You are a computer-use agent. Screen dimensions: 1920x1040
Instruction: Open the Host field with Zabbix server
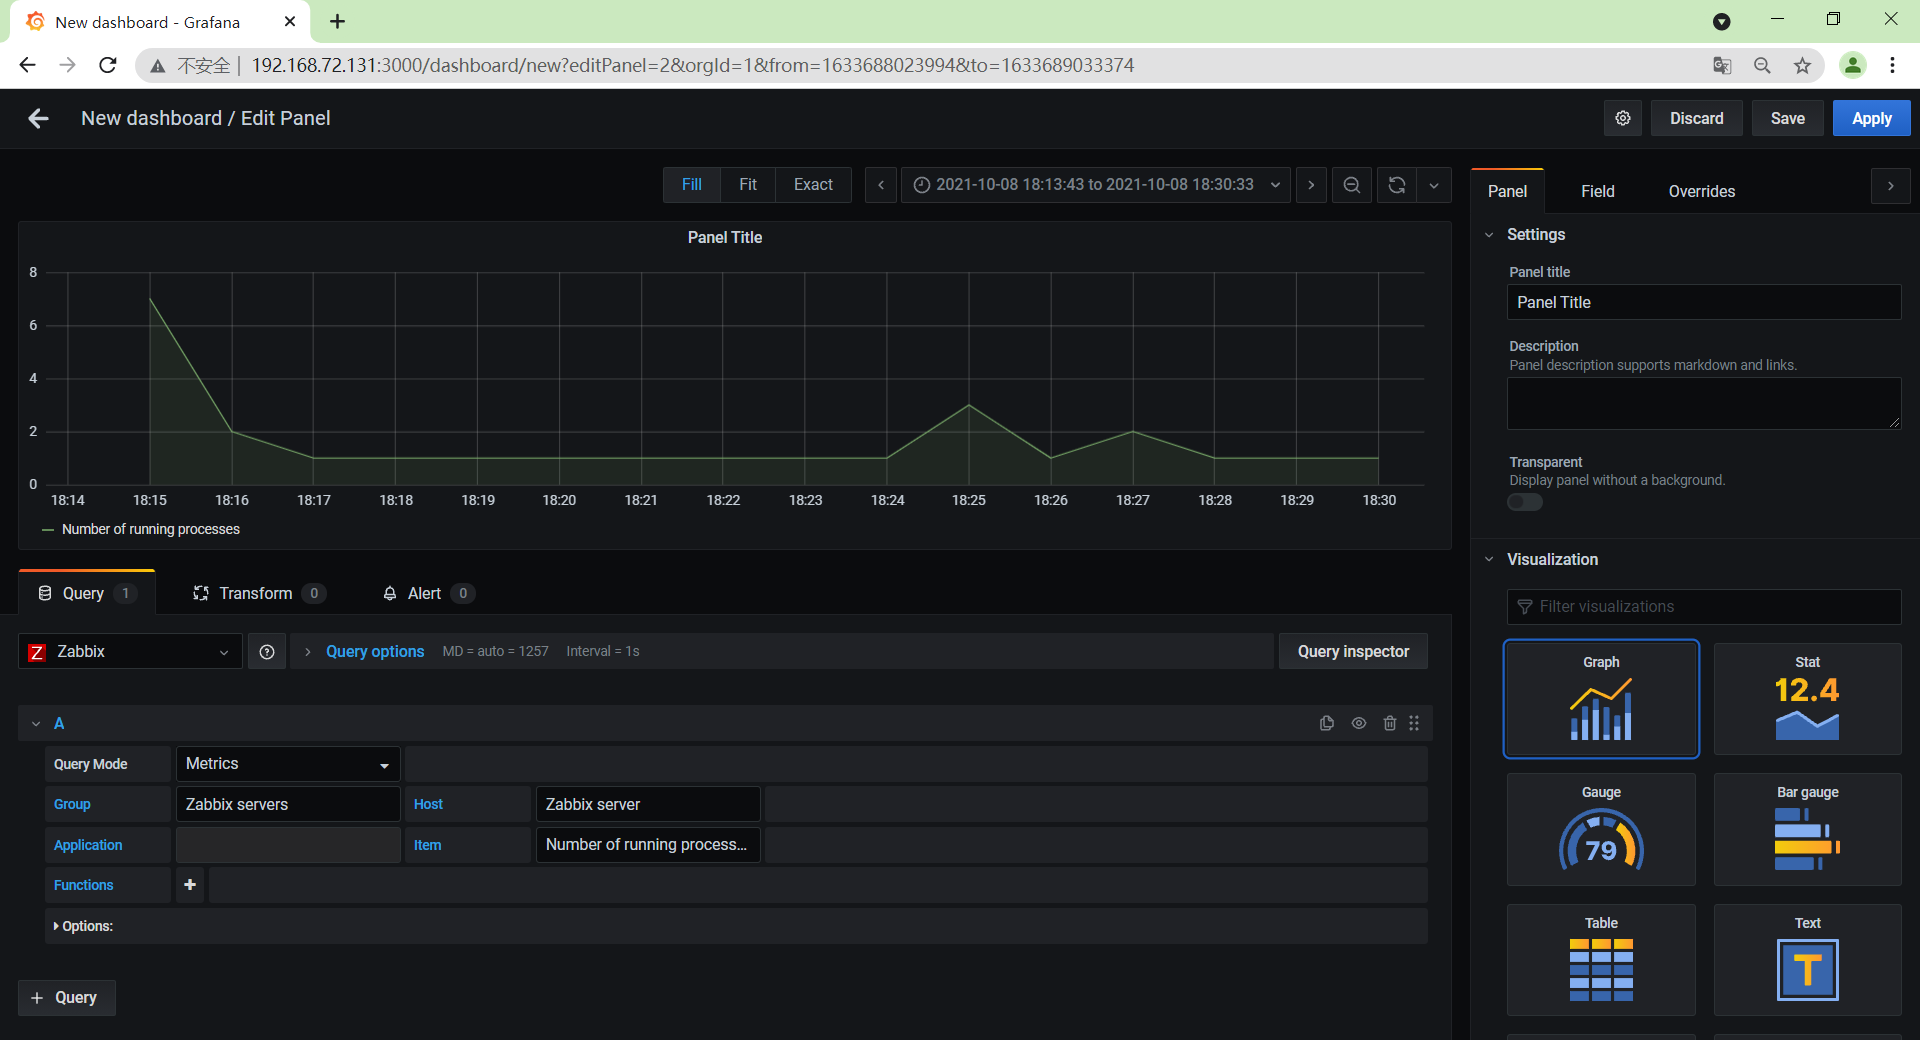coord(648,804)
